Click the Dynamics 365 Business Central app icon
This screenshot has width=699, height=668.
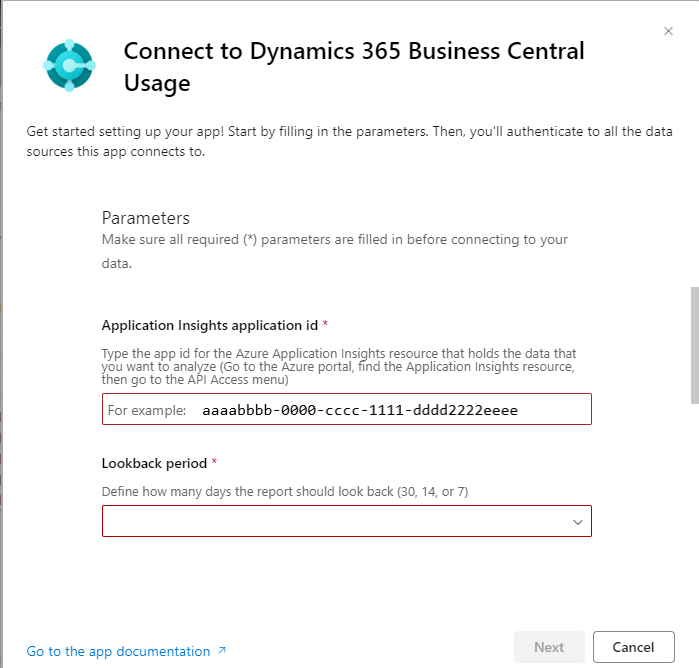click(69, 65)
